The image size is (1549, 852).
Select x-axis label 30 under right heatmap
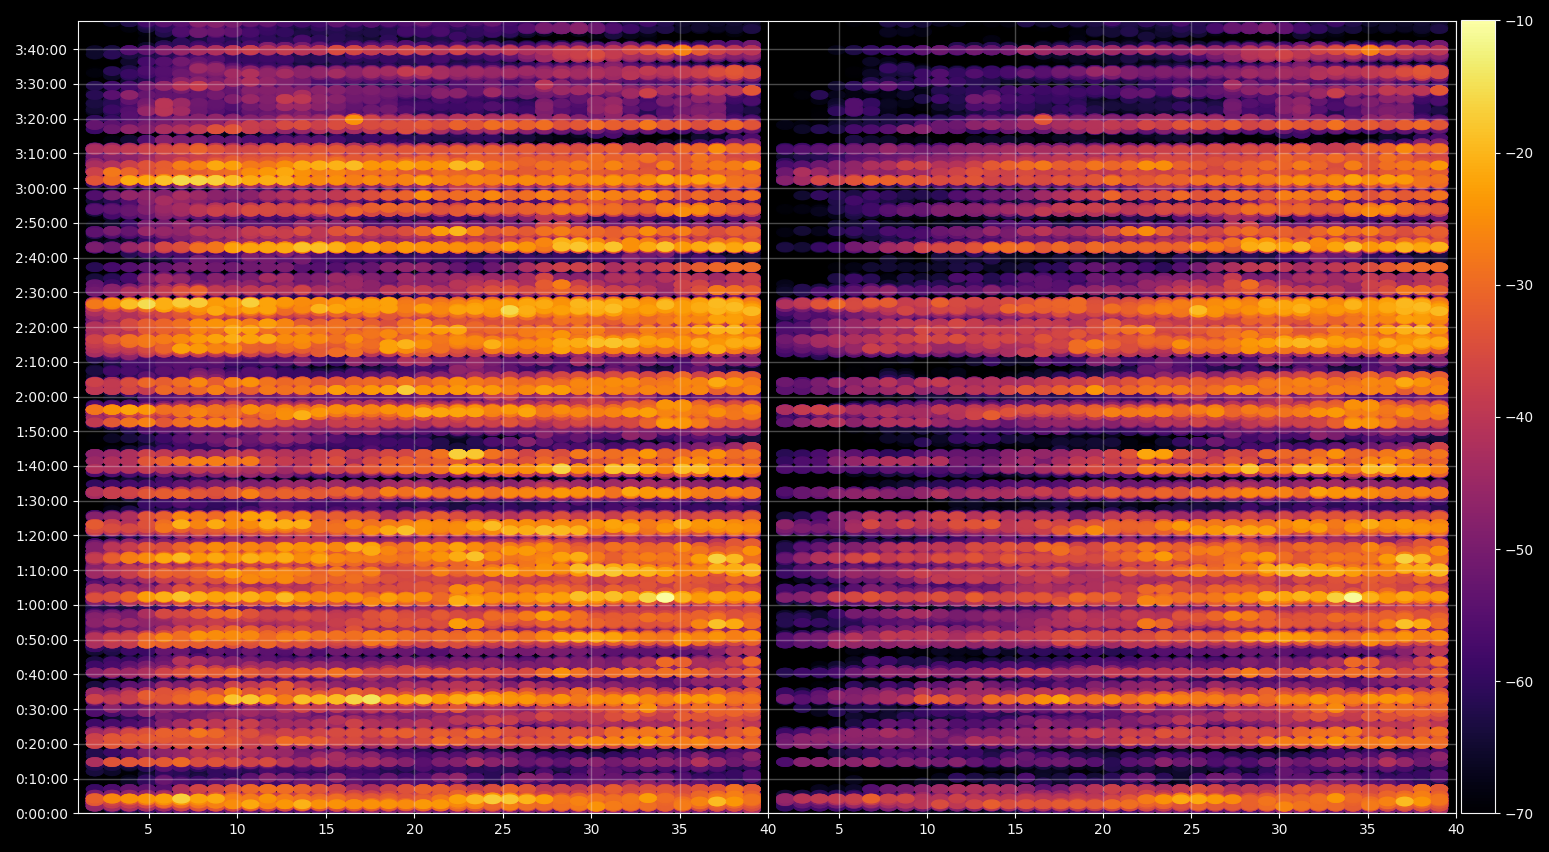coord(1280,829)
